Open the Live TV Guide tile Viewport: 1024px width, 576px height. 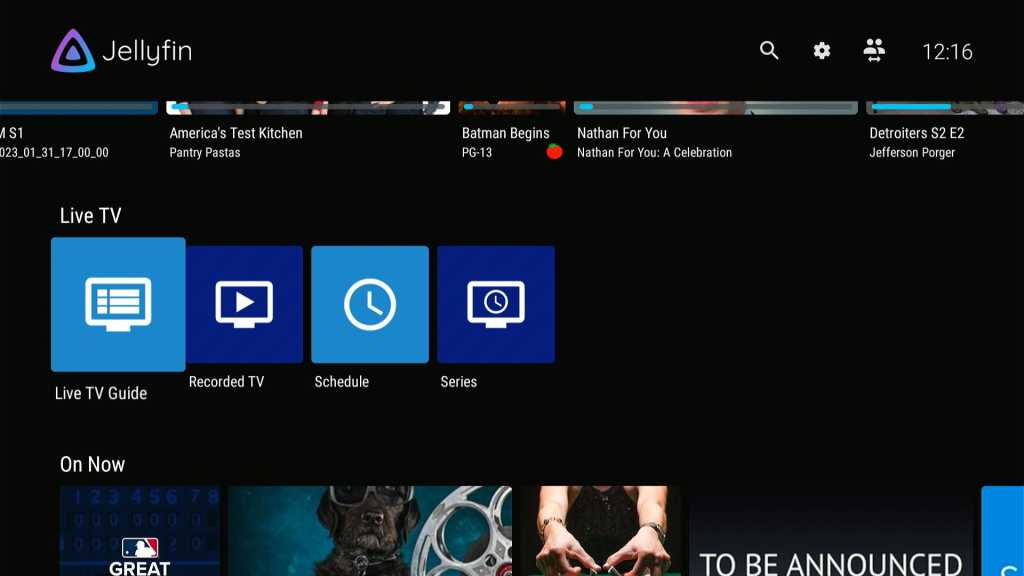click(x=118, y=304)
